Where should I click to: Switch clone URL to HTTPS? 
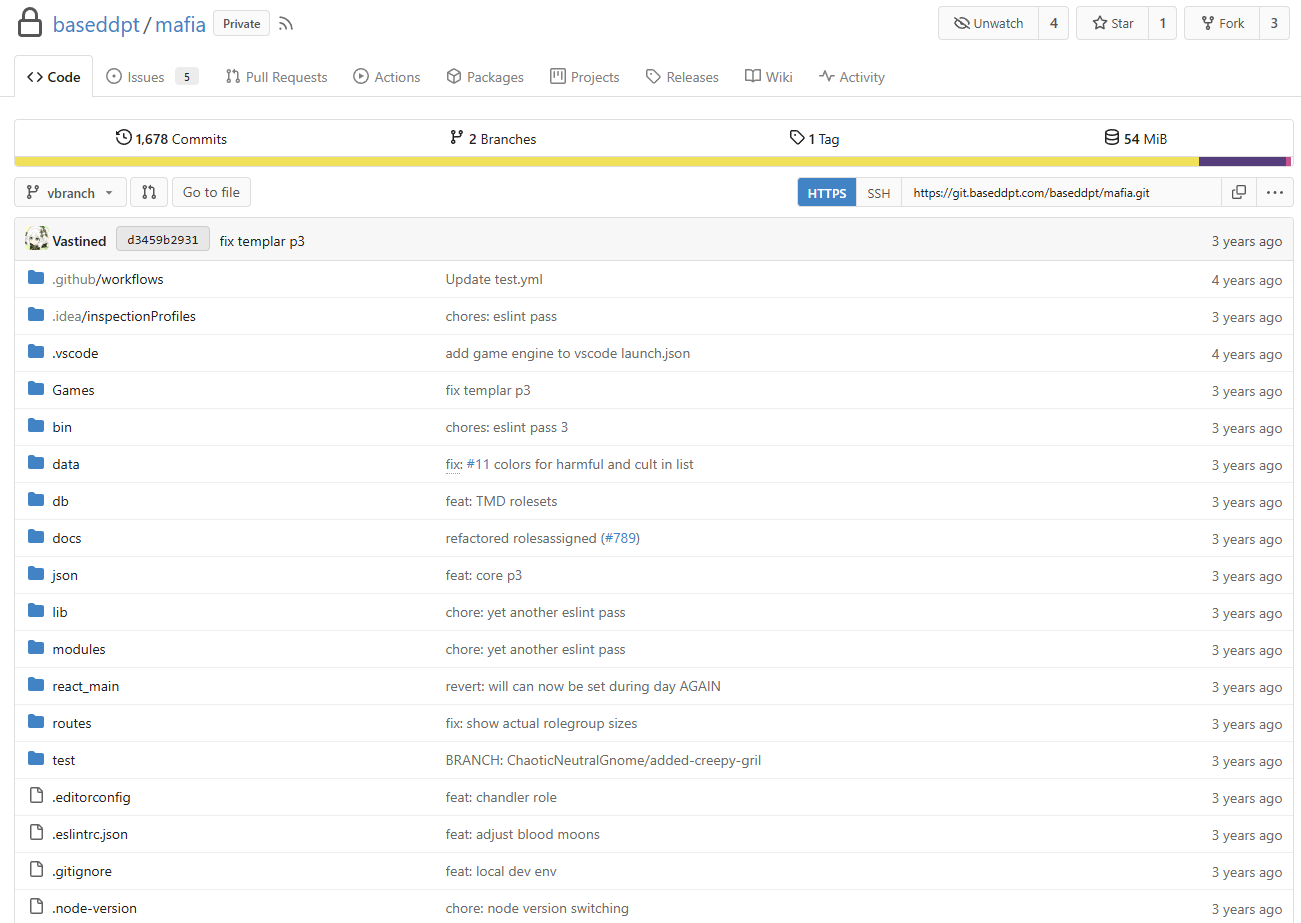pos(827,193)
